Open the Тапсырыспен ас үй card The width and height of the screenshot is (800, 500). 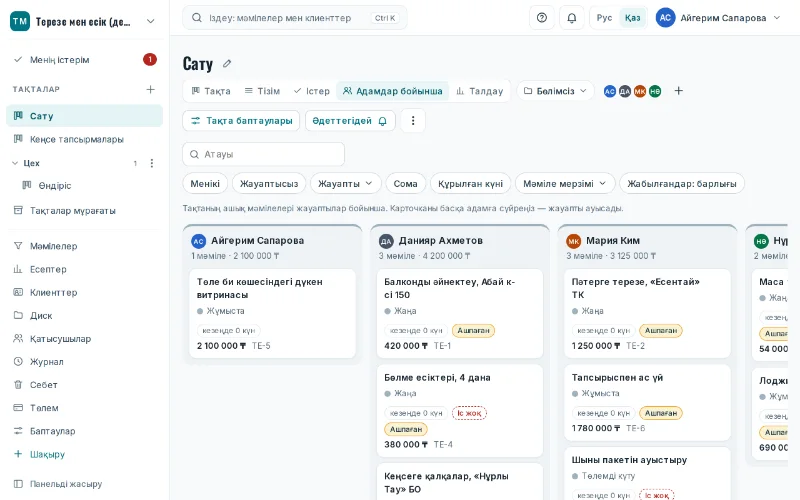pos(647,403)
